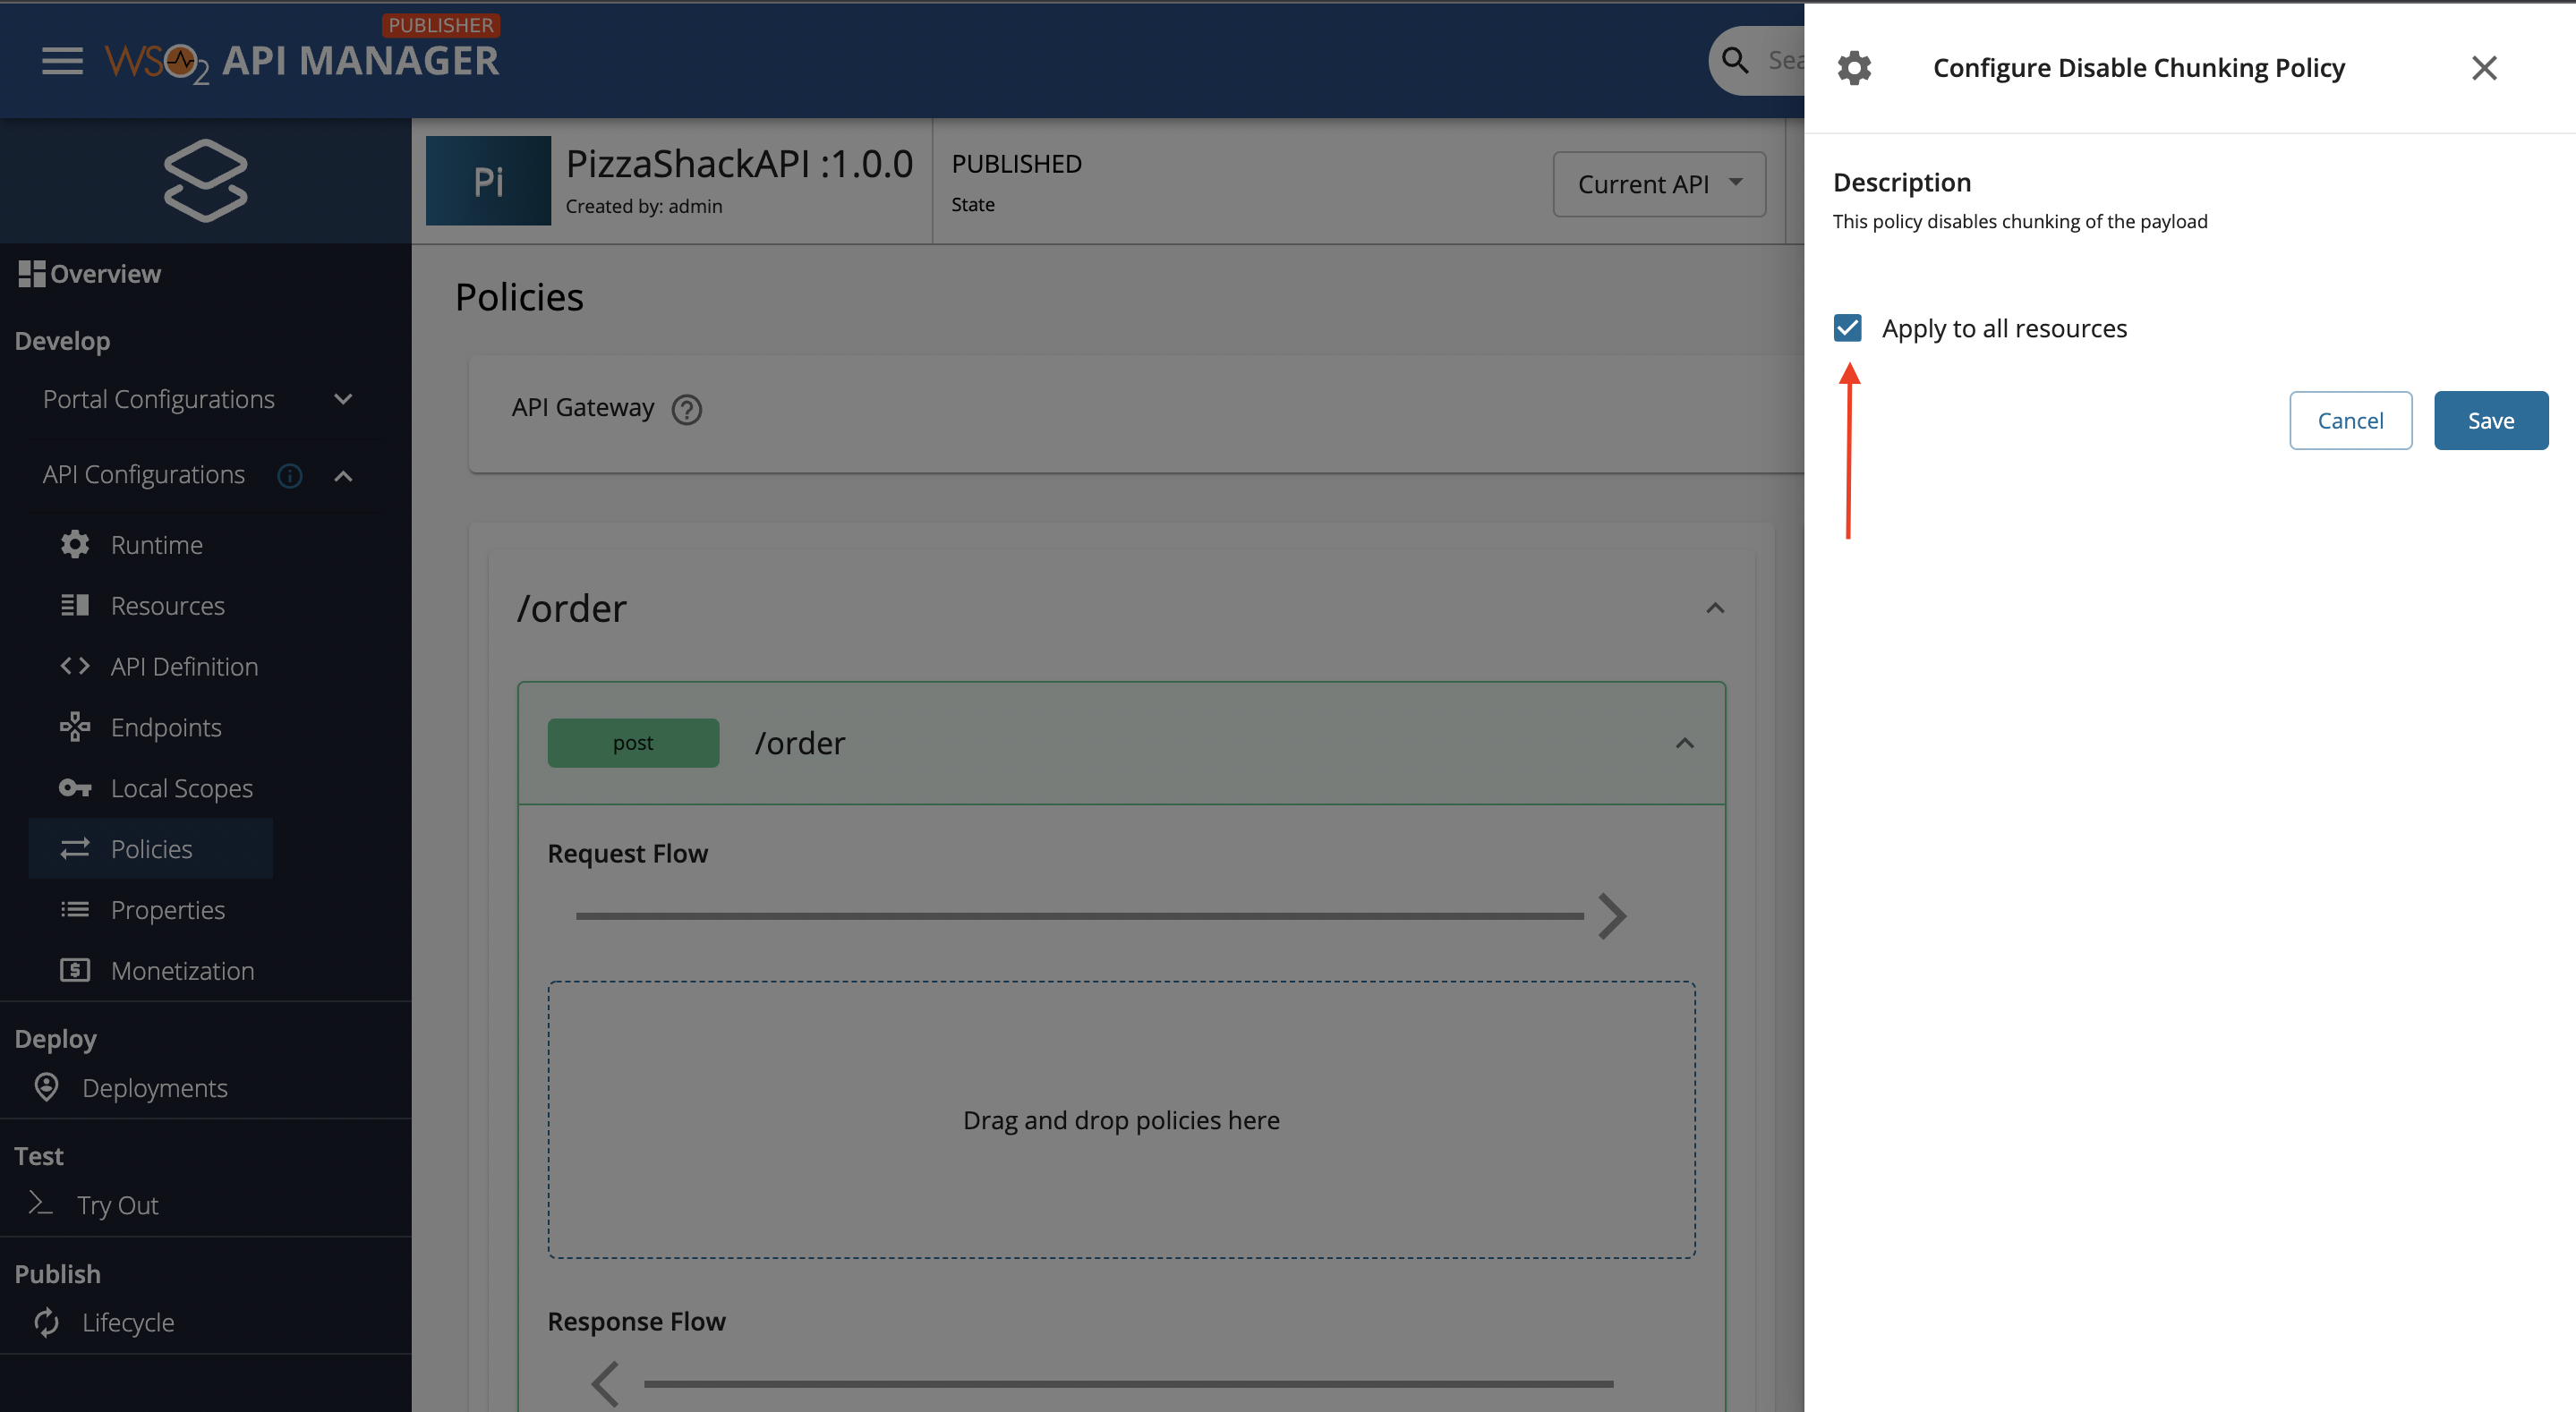This screenshot has height=1412, width=2576.
Task: Open Runtime configuration
Action: tap(157, 544)
